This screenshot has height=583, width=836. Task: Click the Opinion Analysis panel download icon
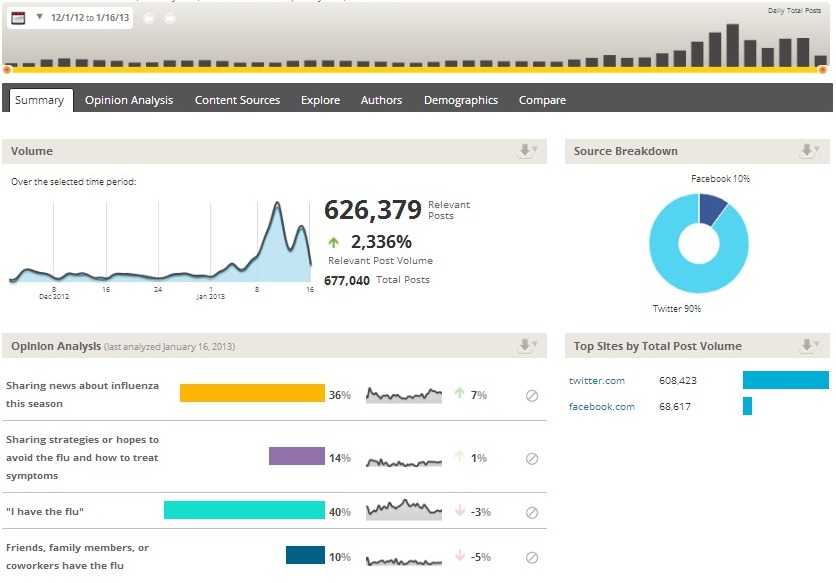(x=526, y=346)
